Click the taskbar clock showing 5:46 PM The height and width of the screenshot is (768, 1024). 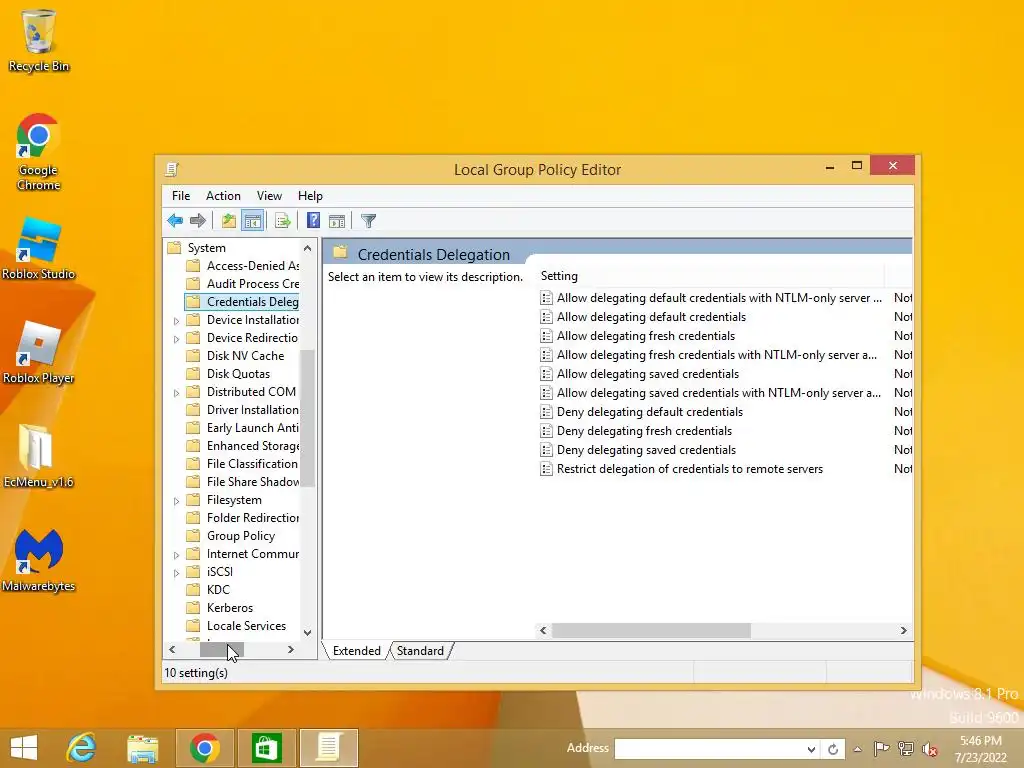point(981,749)
